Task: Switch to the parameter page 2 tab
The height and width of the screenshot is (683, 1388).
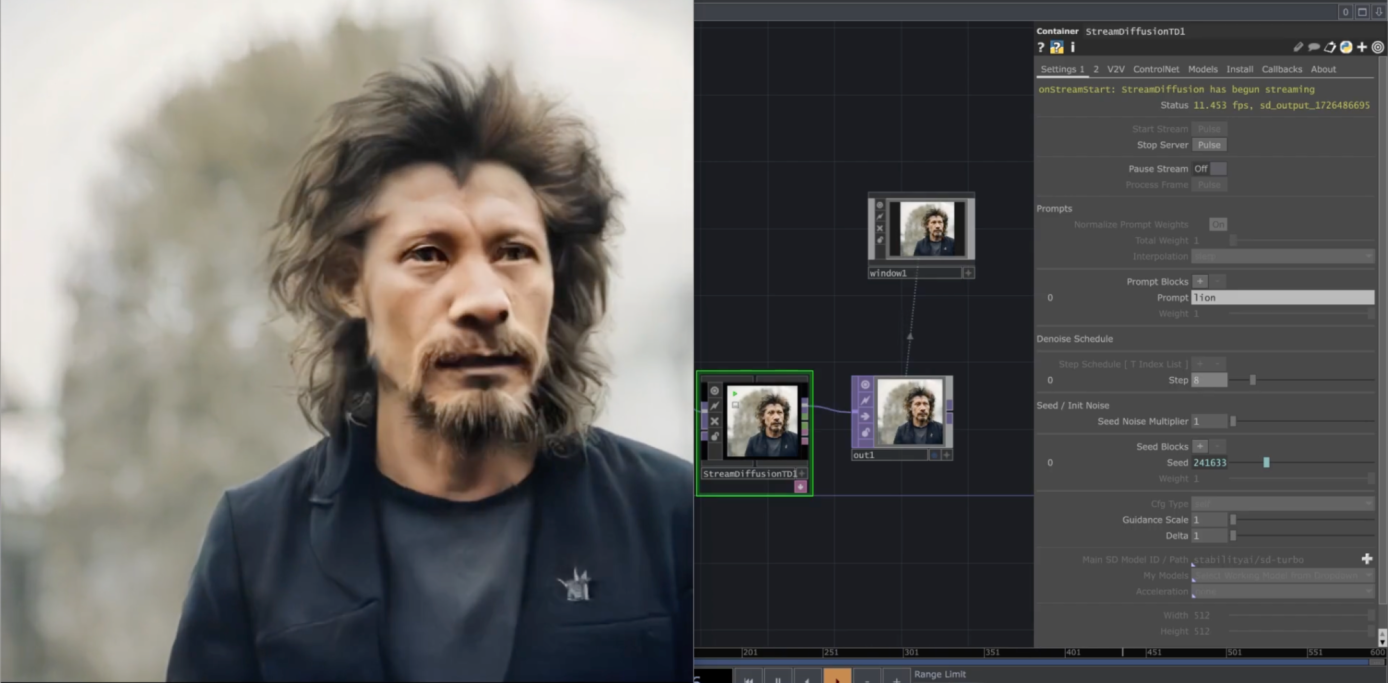Action: pyautogui.click(x=1096, y=69)
